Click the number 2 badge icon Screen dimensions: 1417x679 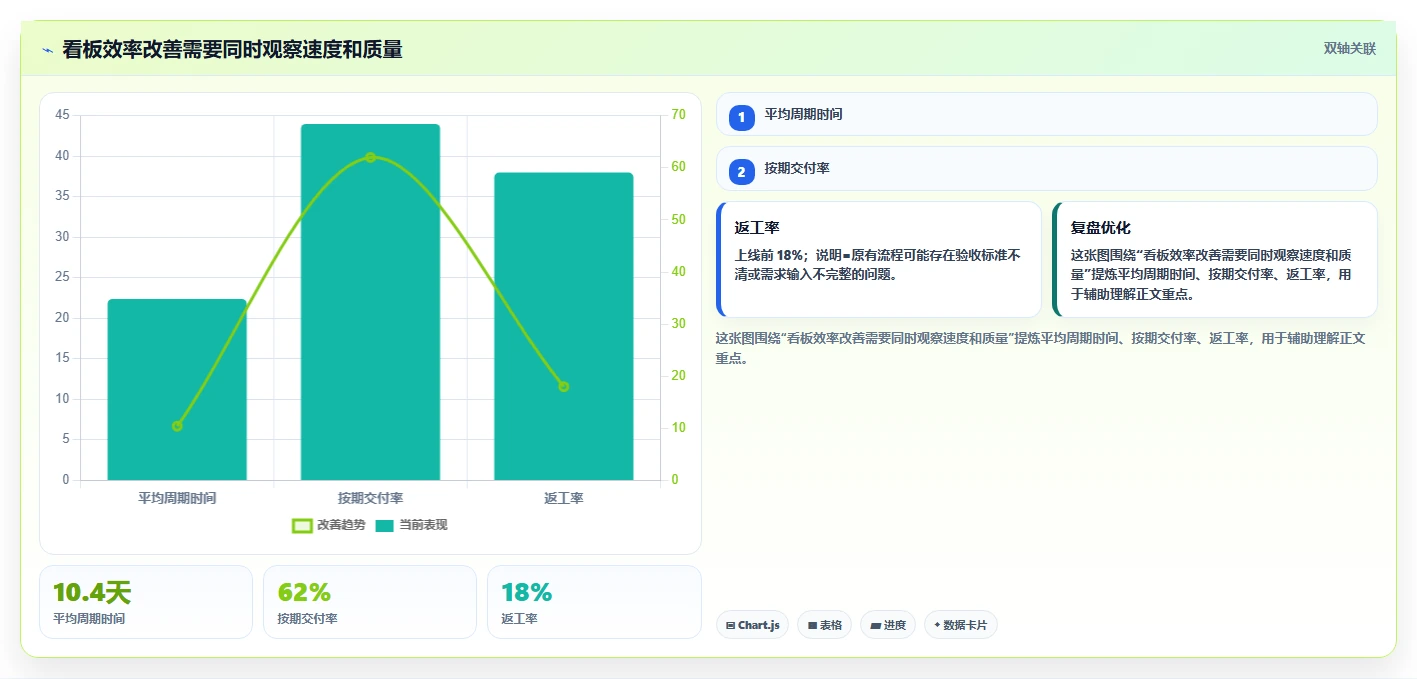tap(742, 172)
